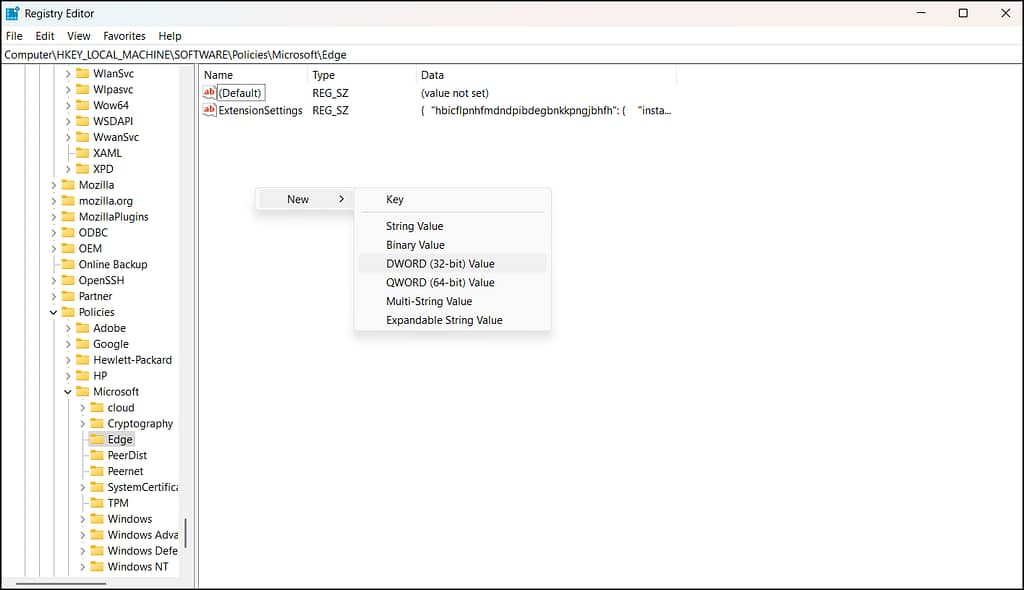
Task: Open the Favorites menu
Action: click(124, 36)
